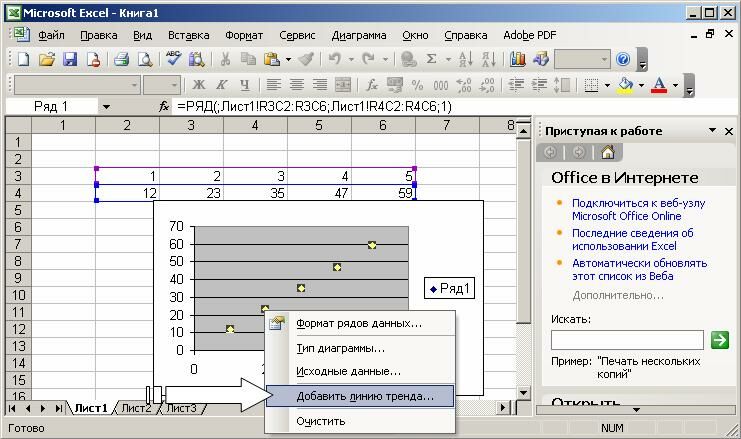Toggle align right
Screen dimensions: 741x439
coord(320,85)
